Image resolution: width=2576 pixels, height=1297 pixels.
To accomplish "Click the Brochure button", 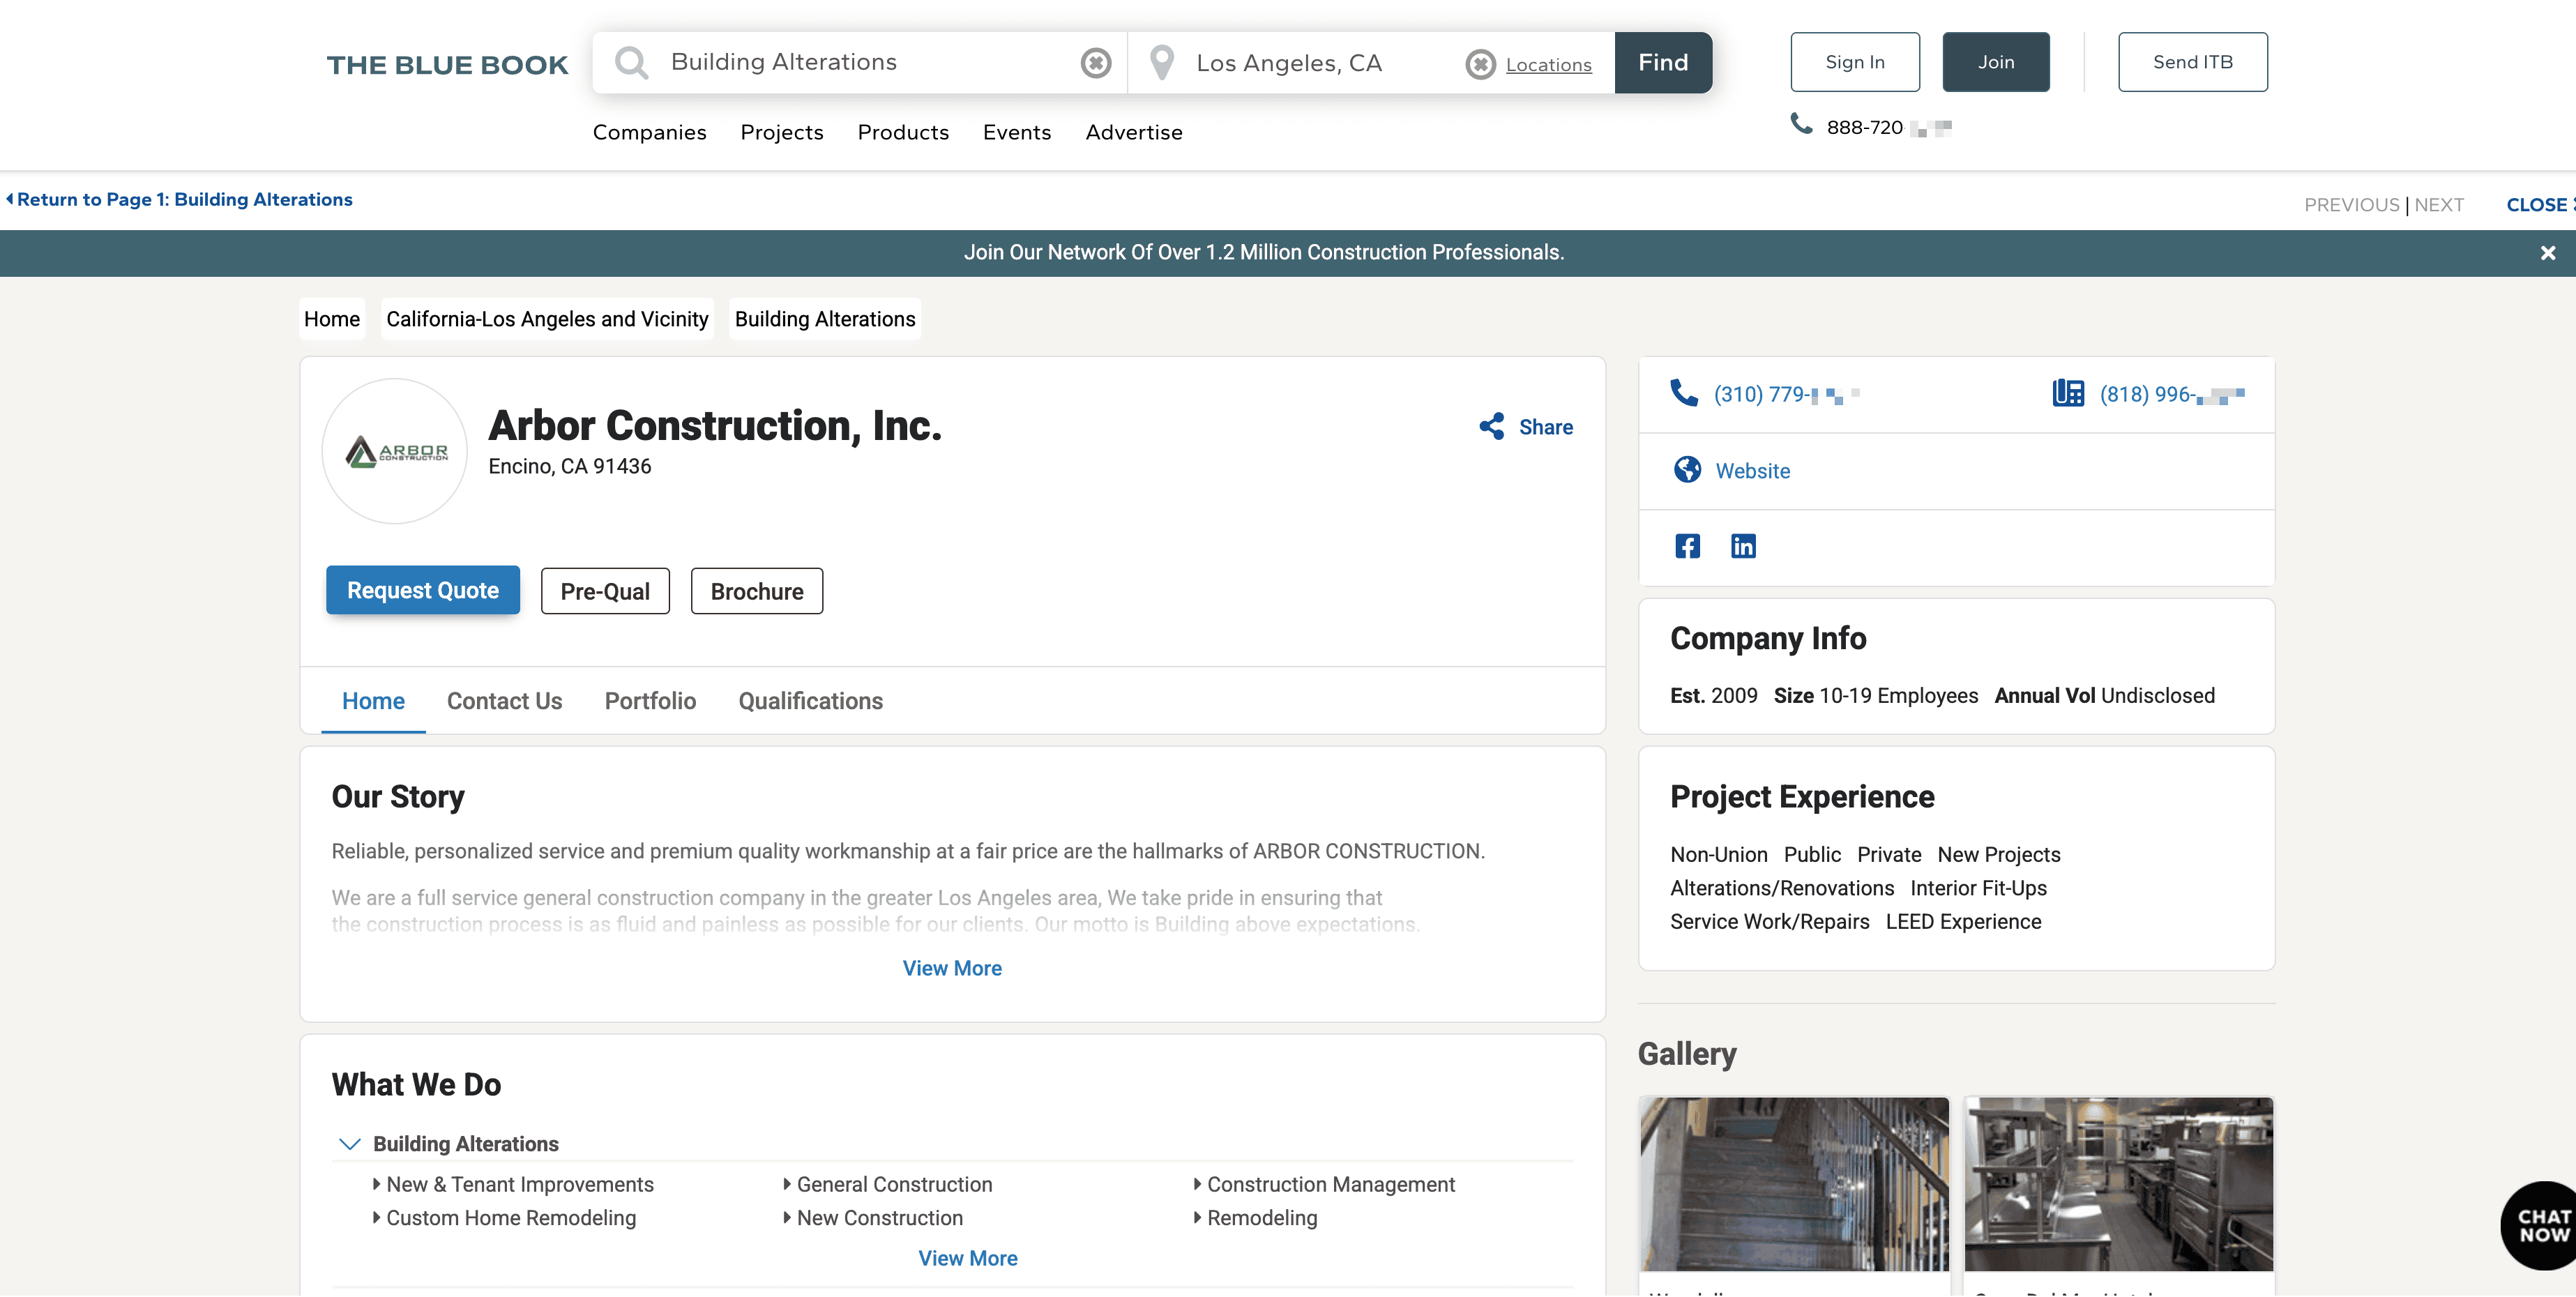I will (x=756, y=591).
